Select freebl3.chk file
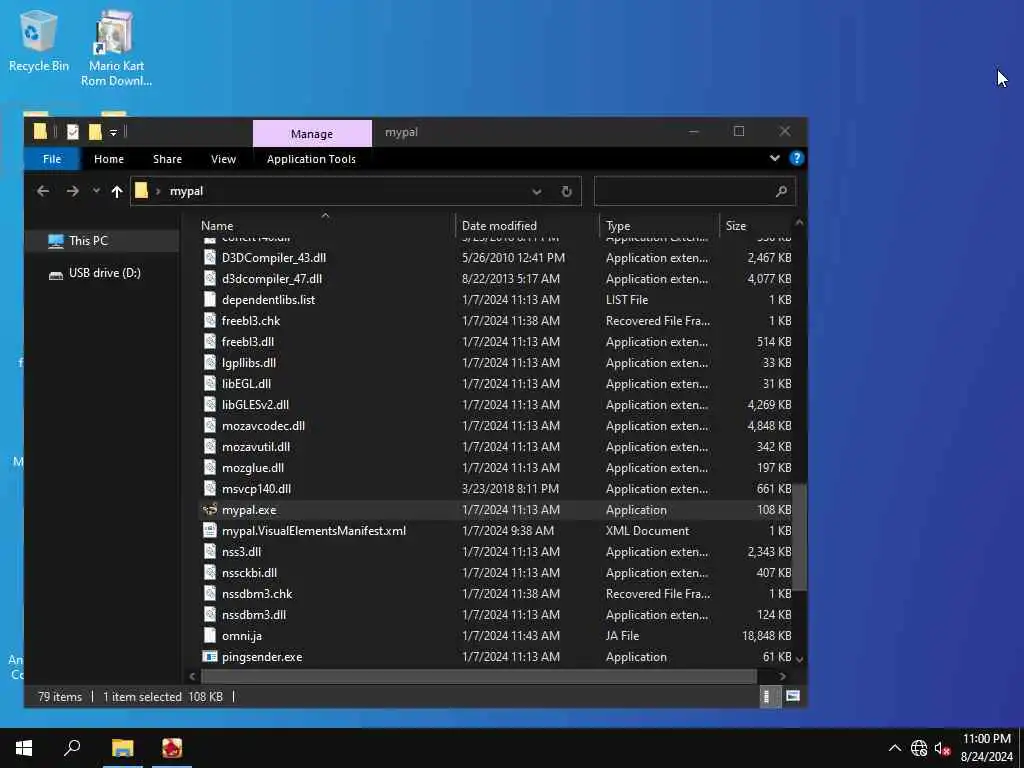 click(251, 321)
